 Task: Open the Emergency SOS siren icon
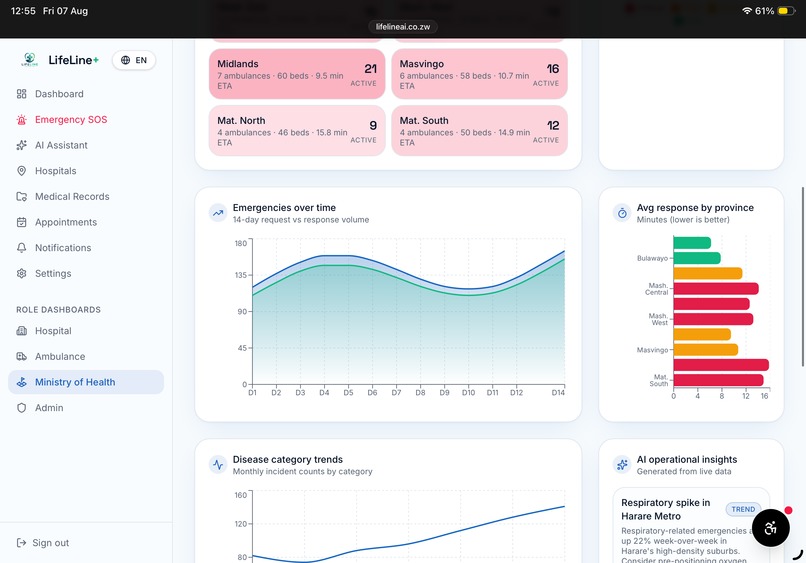(22, 119)
